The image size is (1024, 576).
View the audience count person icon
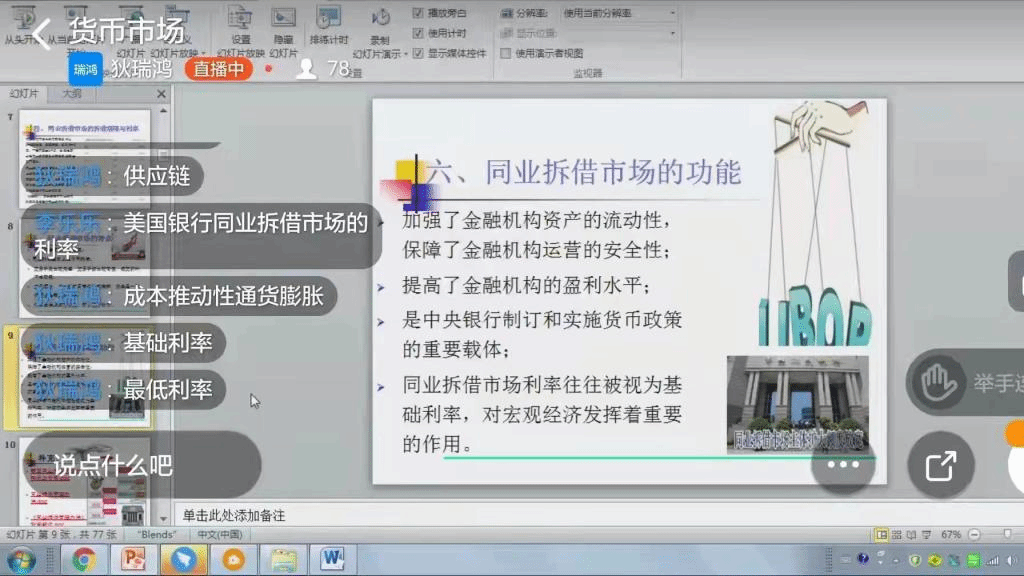(306, 69)
